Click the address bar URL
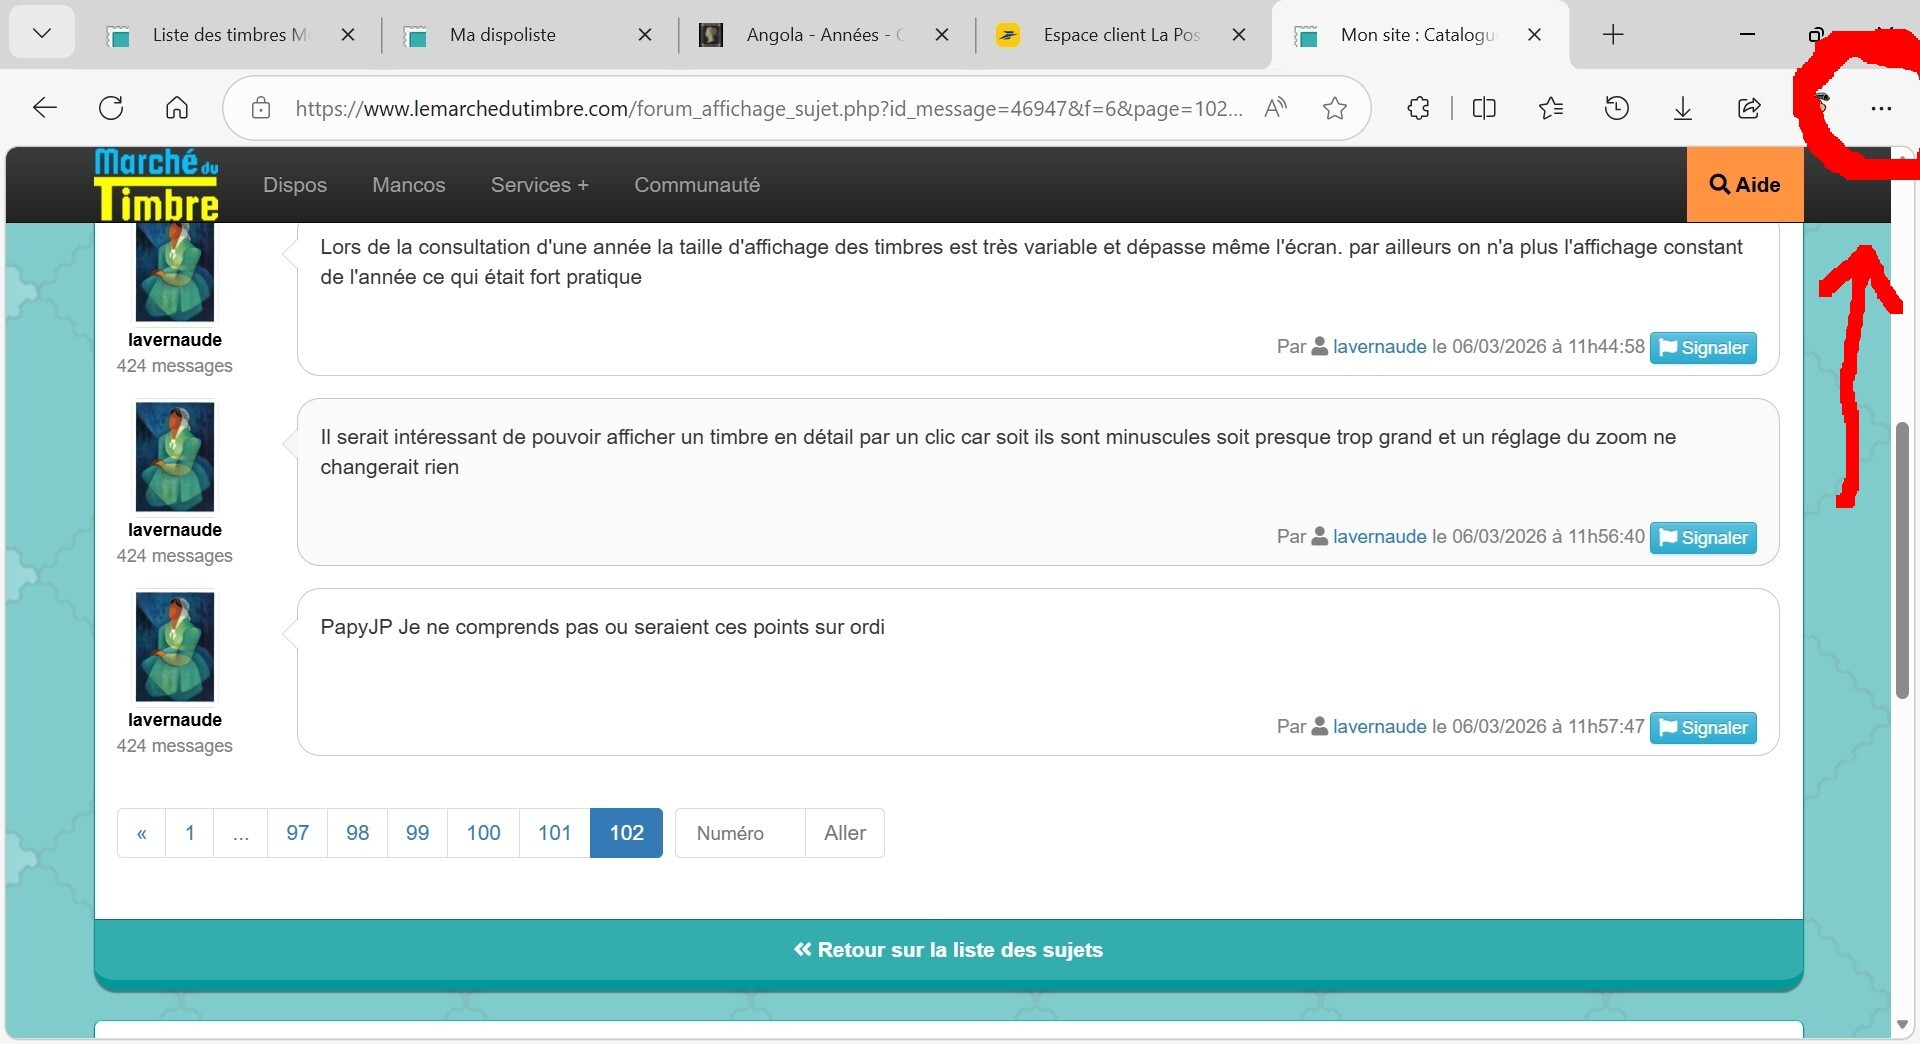The width and height of the screenshot is (1920, 1044). pyautogui.click(x=769, y=108)
